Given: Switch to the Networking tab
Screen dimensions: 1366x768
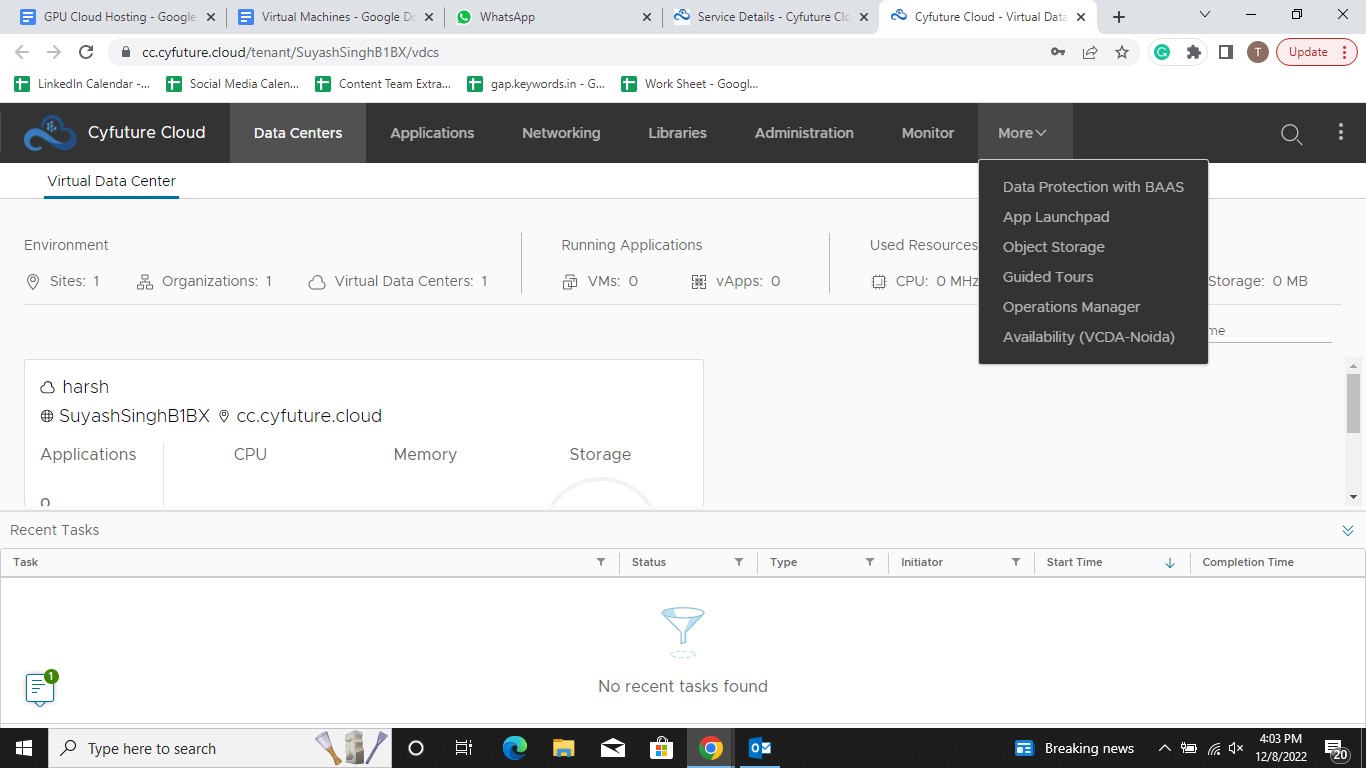Looking at the screenshot, I should 561,133.
